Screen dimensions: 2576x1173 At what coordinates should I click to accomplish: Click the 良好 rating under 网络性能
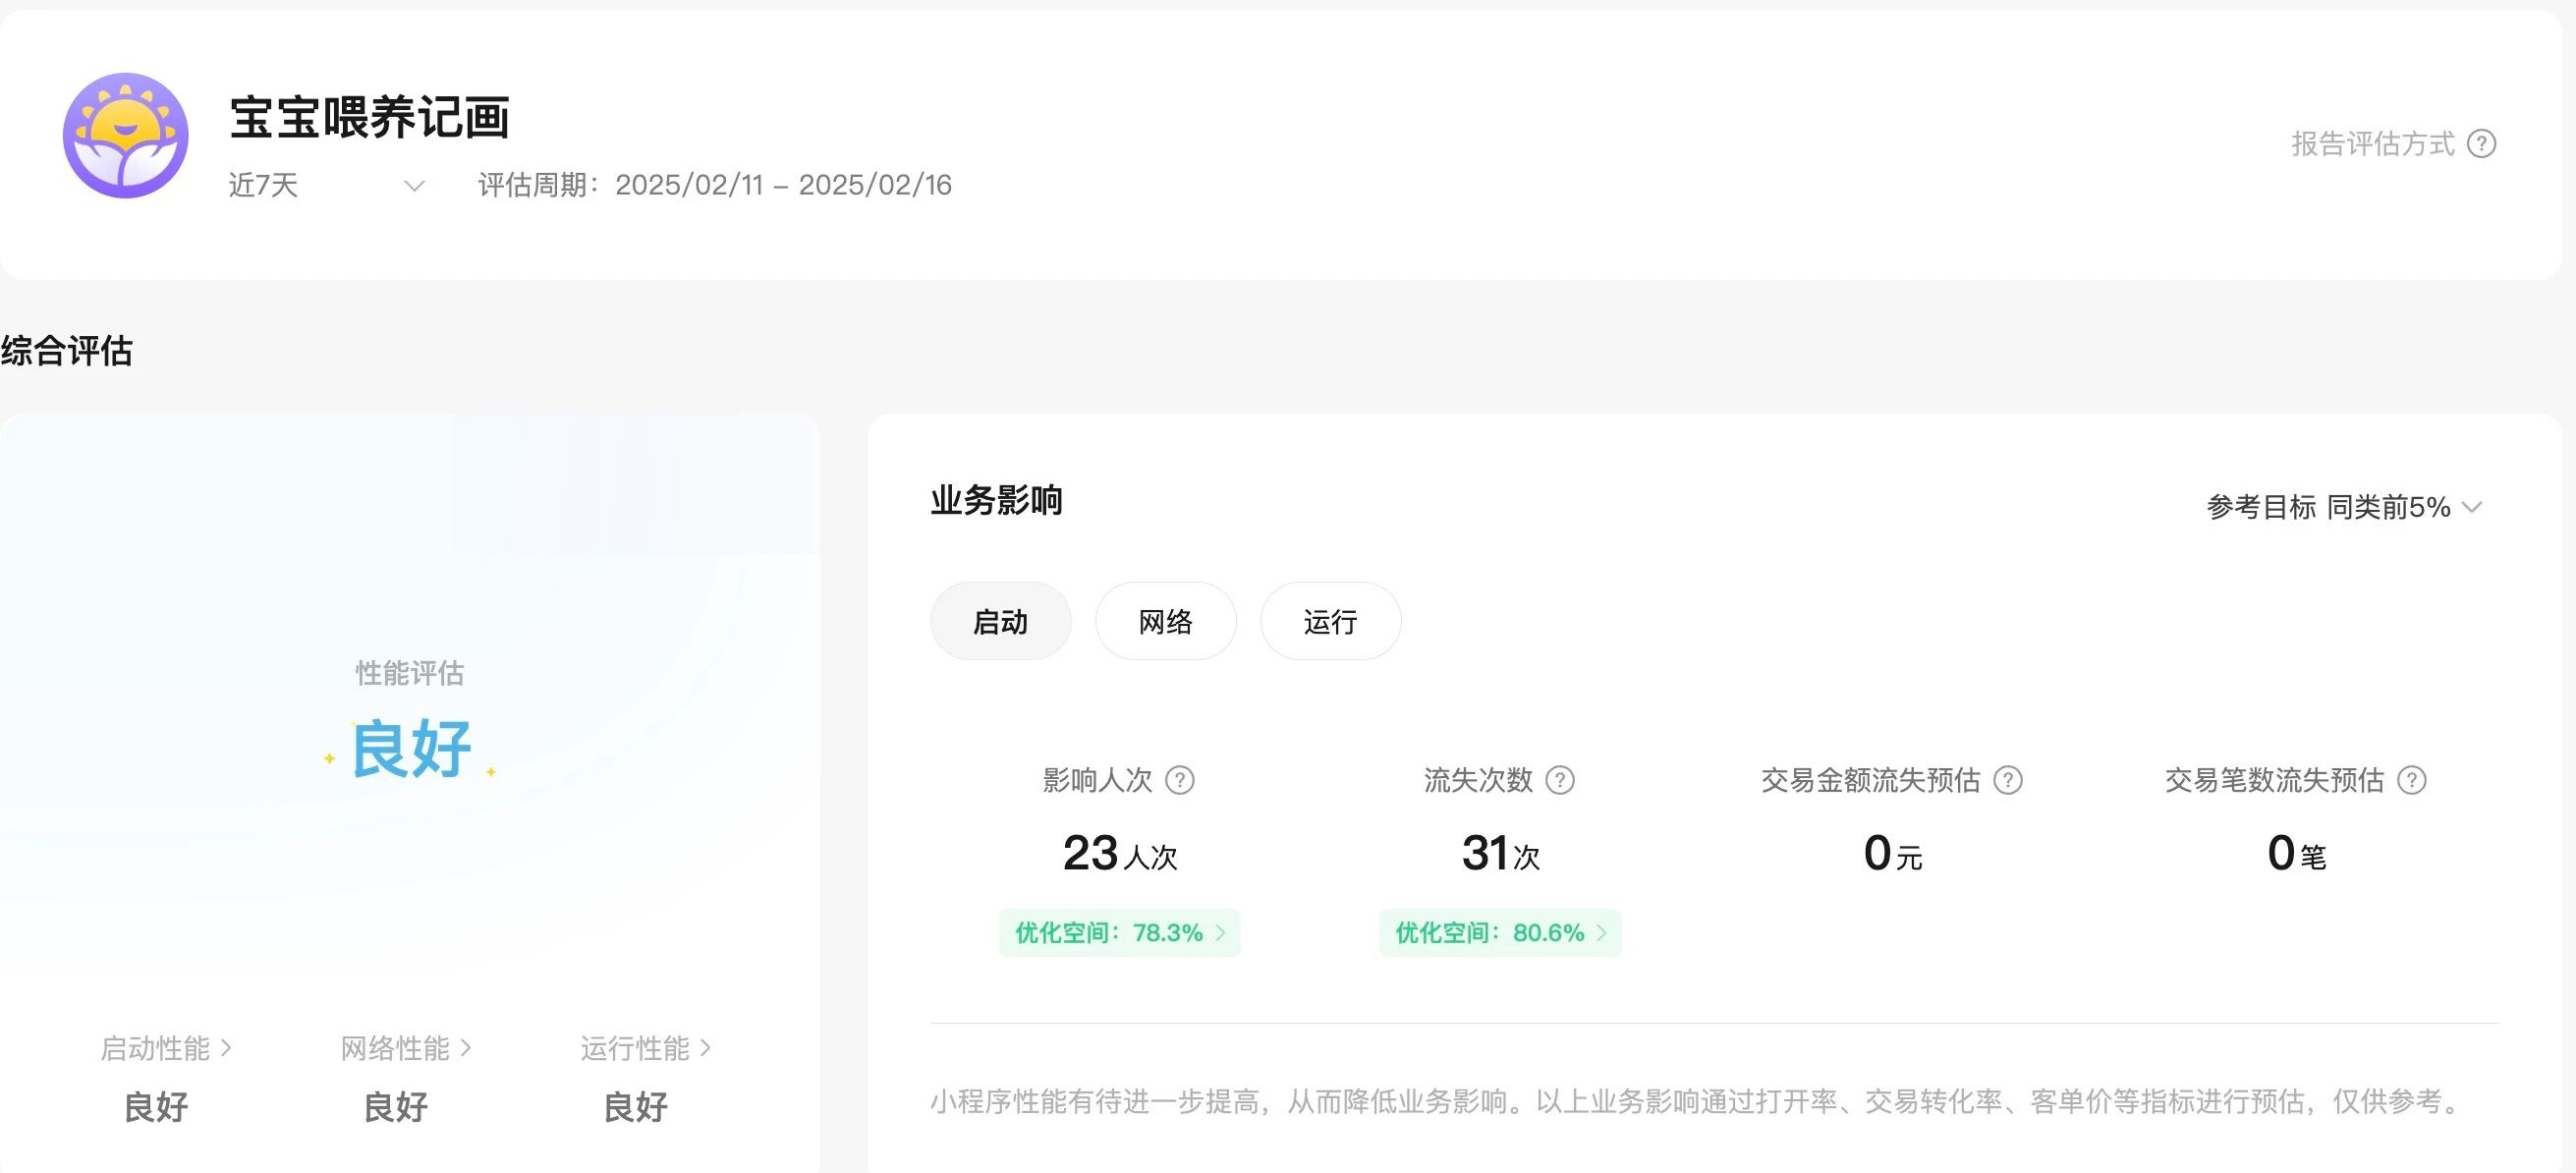point(396,1107)
